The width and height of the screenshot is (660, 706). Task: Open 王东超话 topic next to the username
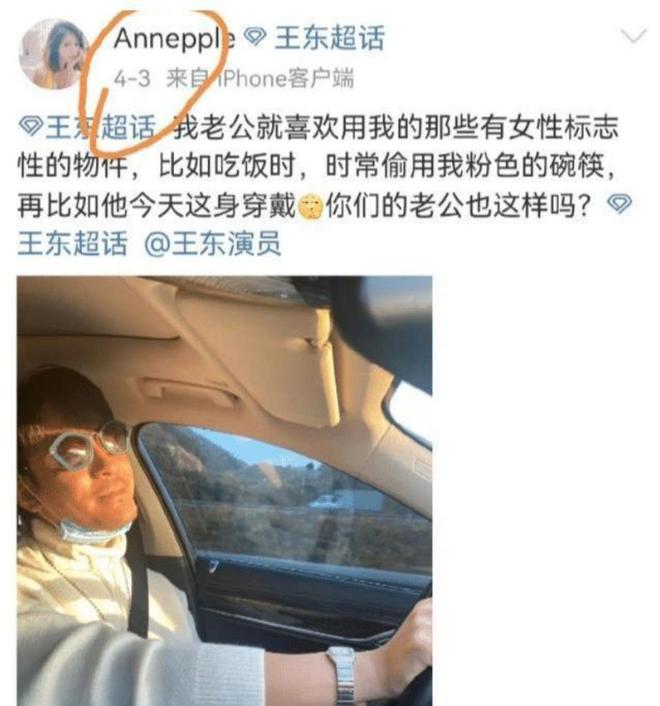(x=330, y=37)
